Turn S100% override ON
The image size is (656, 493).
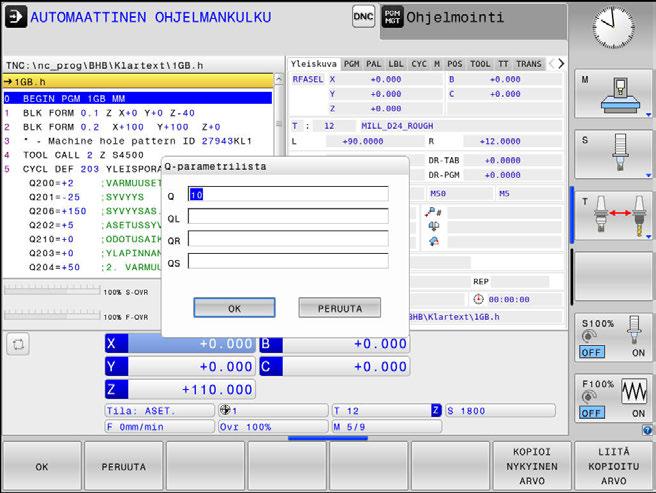(638, 352)
